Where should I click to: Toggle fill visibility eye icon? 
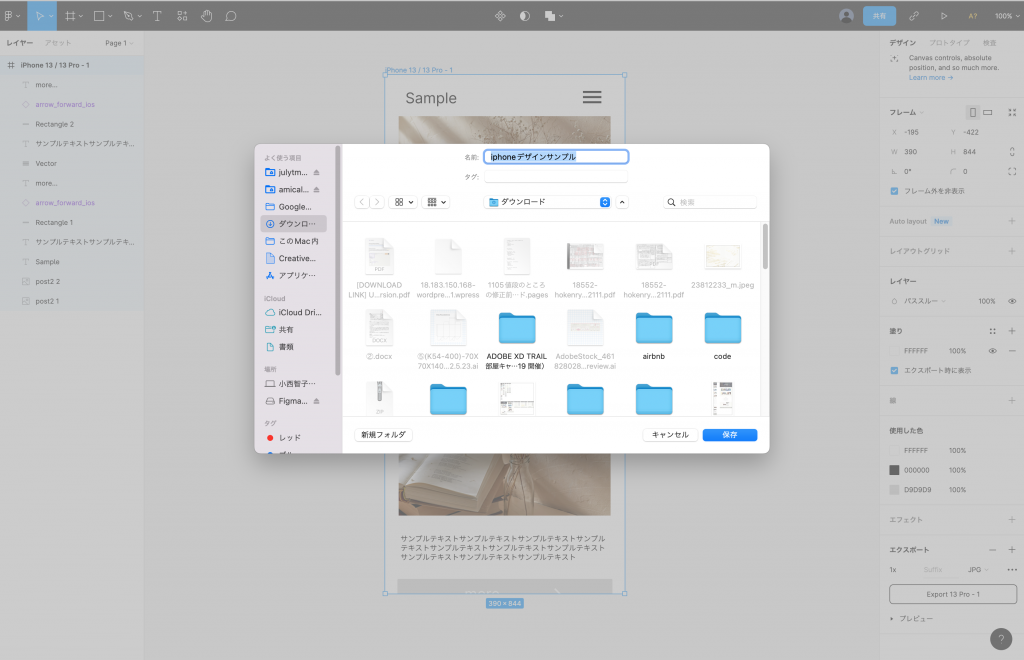[992, 351]
